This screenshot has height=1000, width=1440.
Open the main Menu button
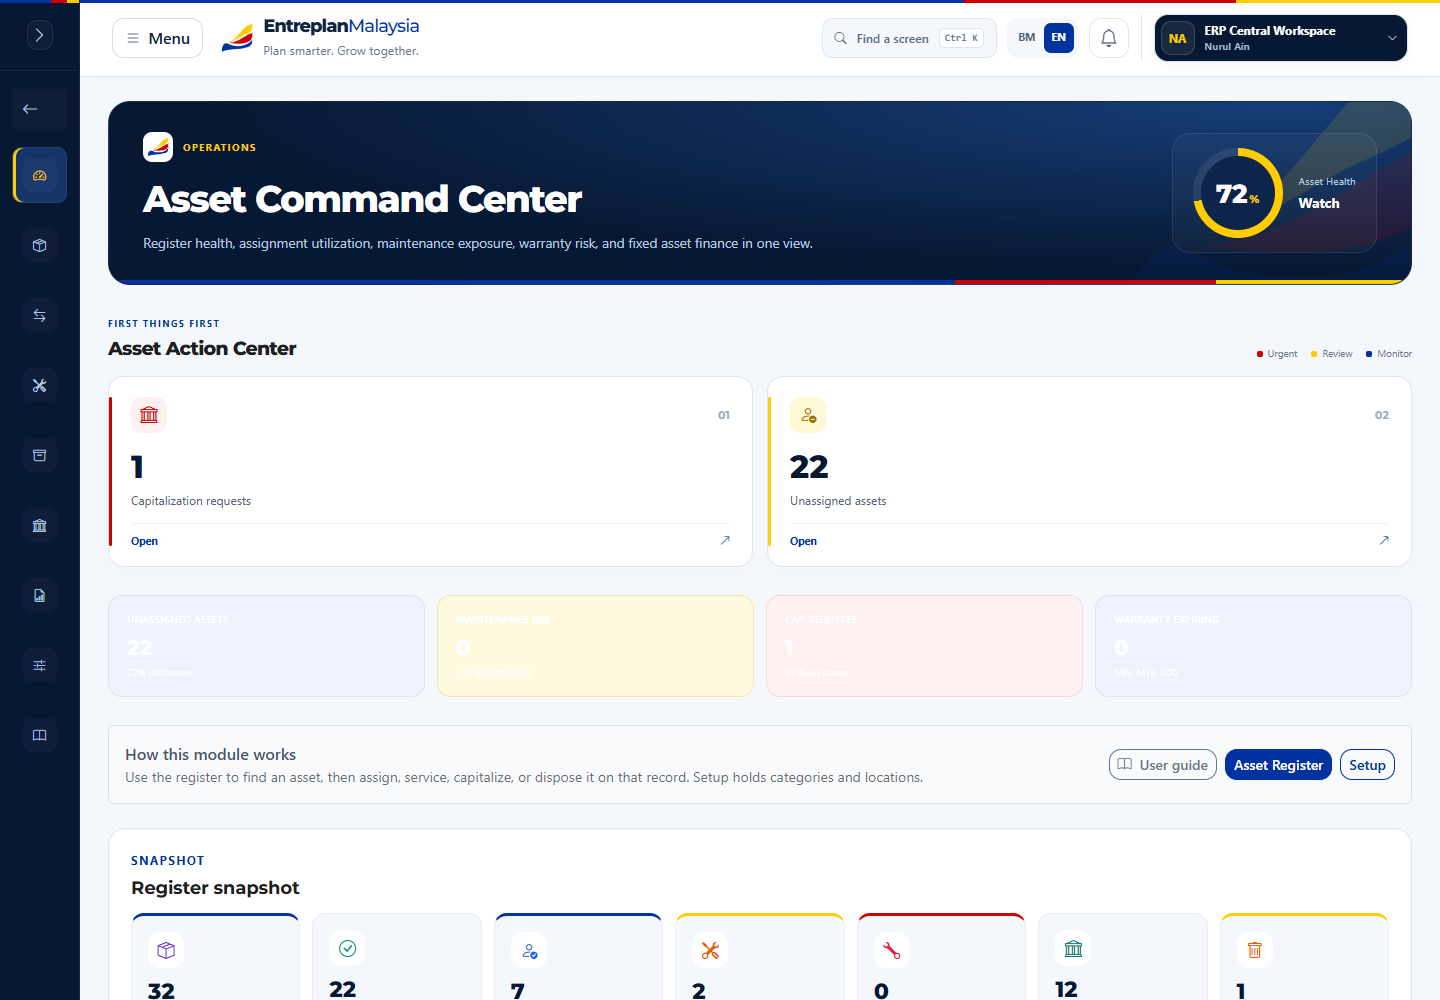pos(158,38)
